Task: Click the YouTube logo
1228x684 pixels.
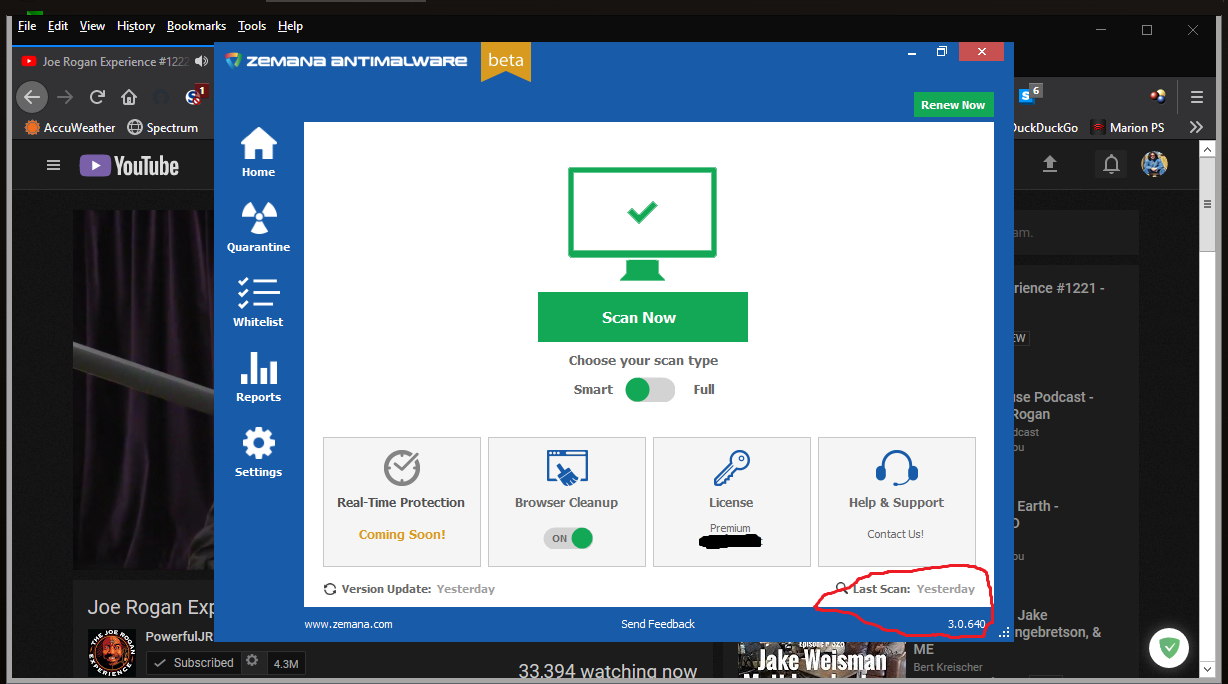Action: 130,166
